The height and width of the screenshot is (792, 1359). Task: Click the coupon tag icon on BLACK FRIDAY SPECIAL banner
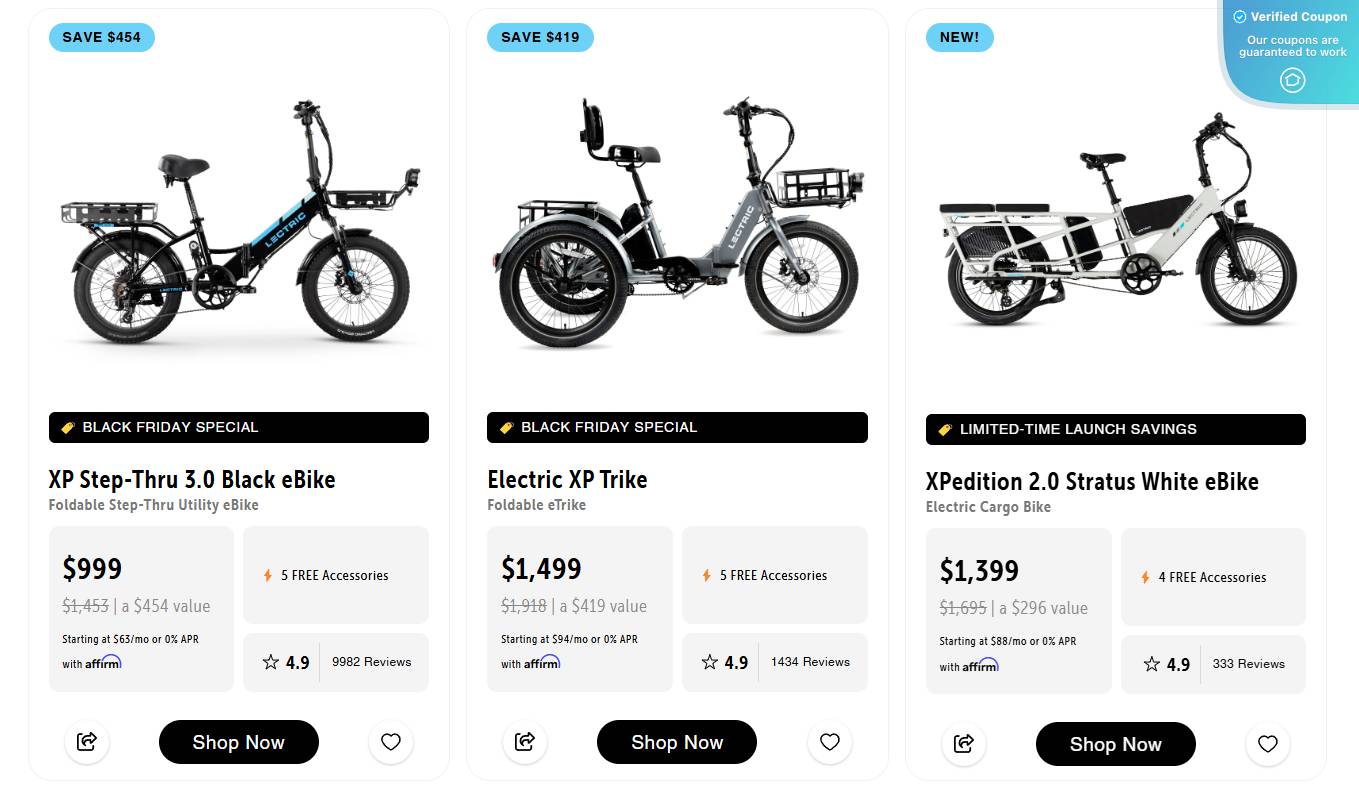tap(67, 427)
